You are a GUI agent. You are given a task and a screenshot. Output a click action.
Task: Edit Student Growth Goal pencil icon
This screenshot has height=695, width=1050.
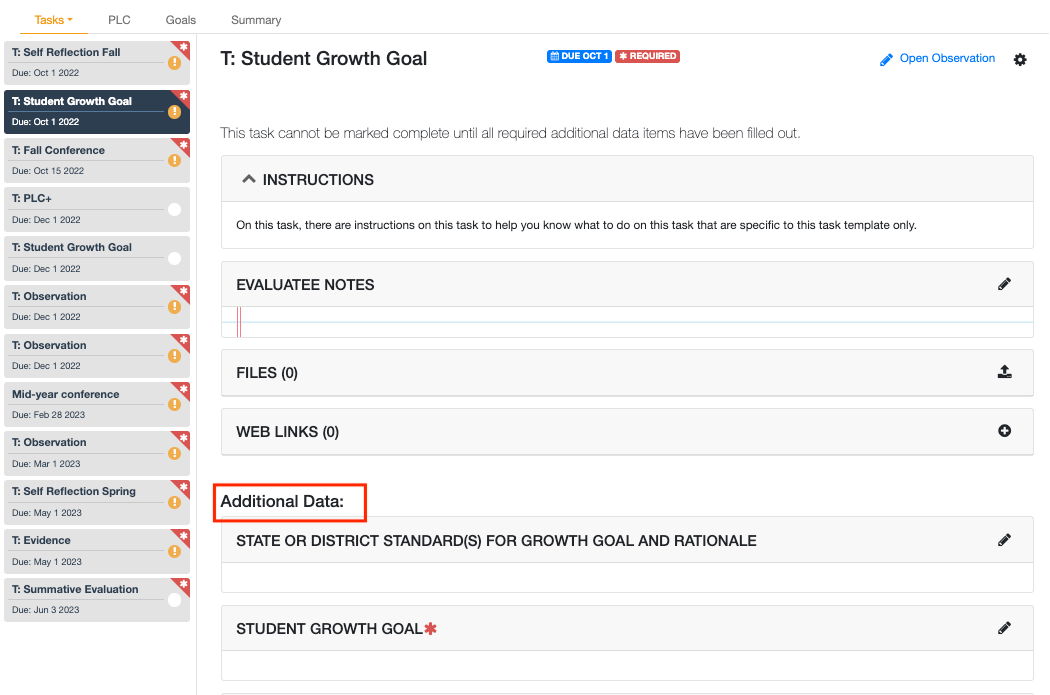pos(1004,628)
